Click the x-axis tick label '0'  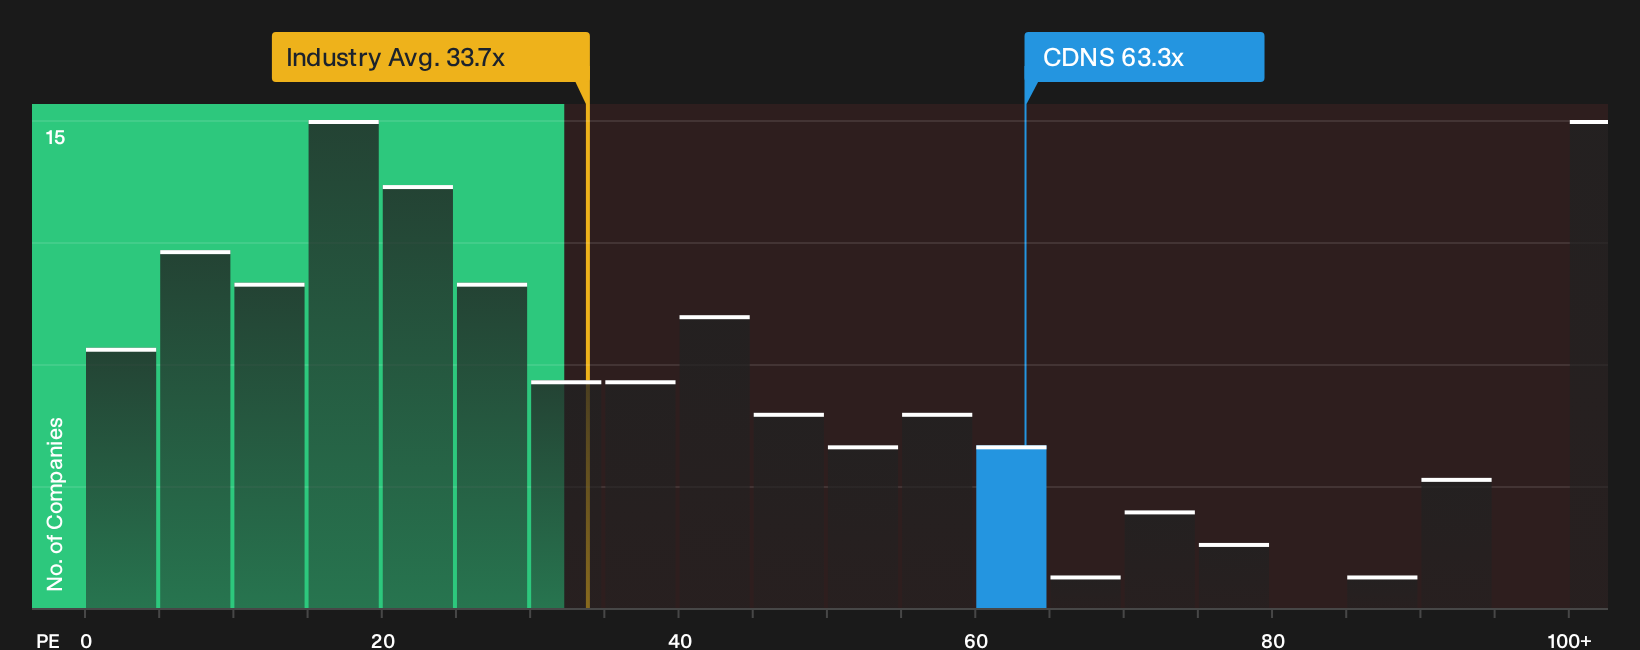click(86, 640)
